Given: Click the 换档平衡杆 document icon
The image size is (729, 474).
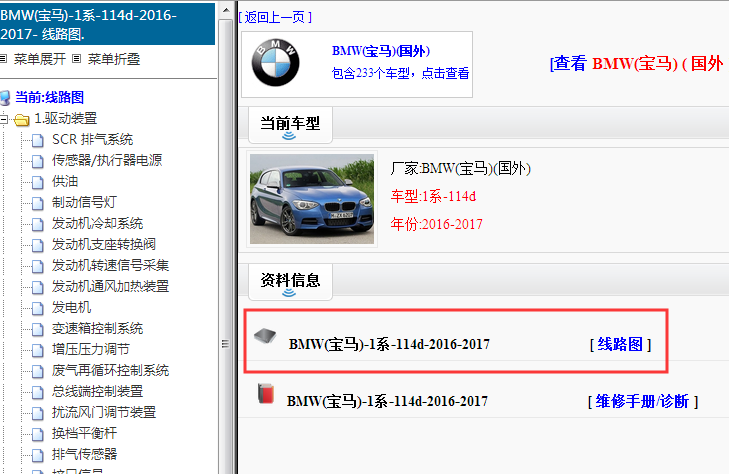Looking at the screenshot, I should [x=38, y=434].
